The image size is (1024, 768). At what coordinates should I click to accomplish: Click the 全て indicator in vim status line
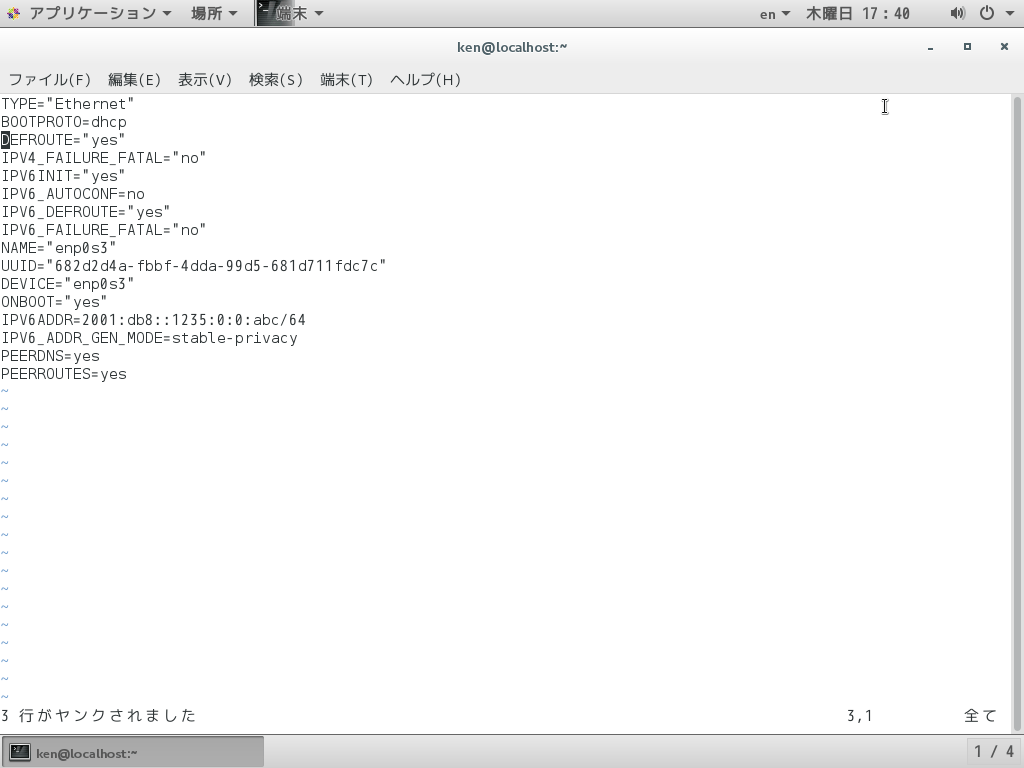tap(980, 716)
